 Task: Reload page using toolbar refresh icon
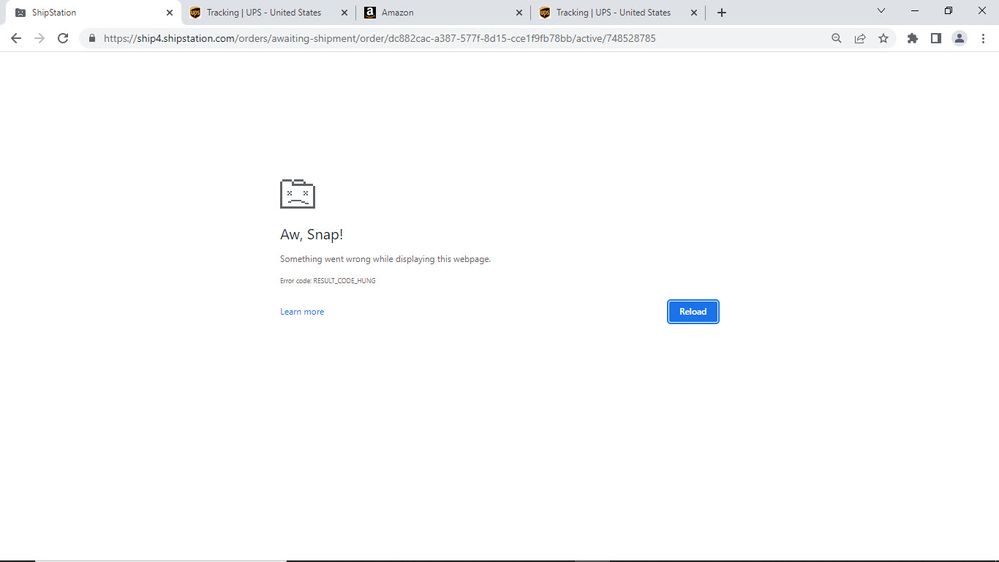[x=63, y=38]
